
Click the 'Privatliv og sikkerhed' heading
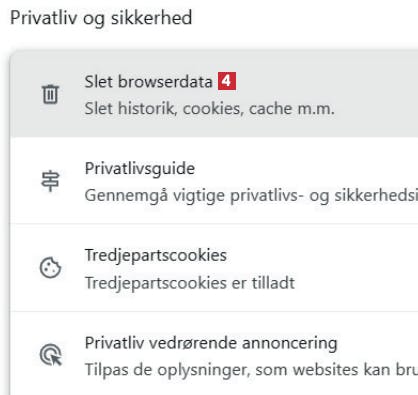pyautogui.click(x=101, y=18)
